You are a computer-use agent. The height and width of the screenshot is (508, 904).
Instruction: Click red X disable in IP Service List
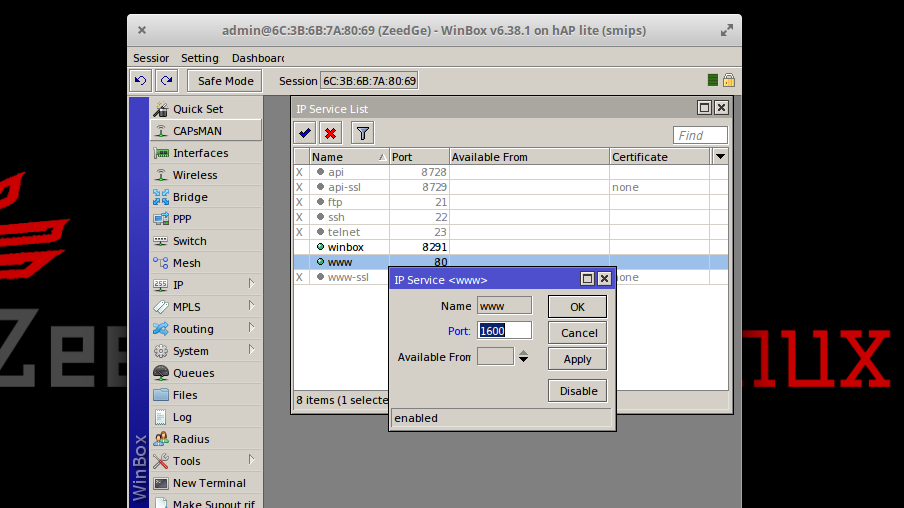[x=330, y=133]
